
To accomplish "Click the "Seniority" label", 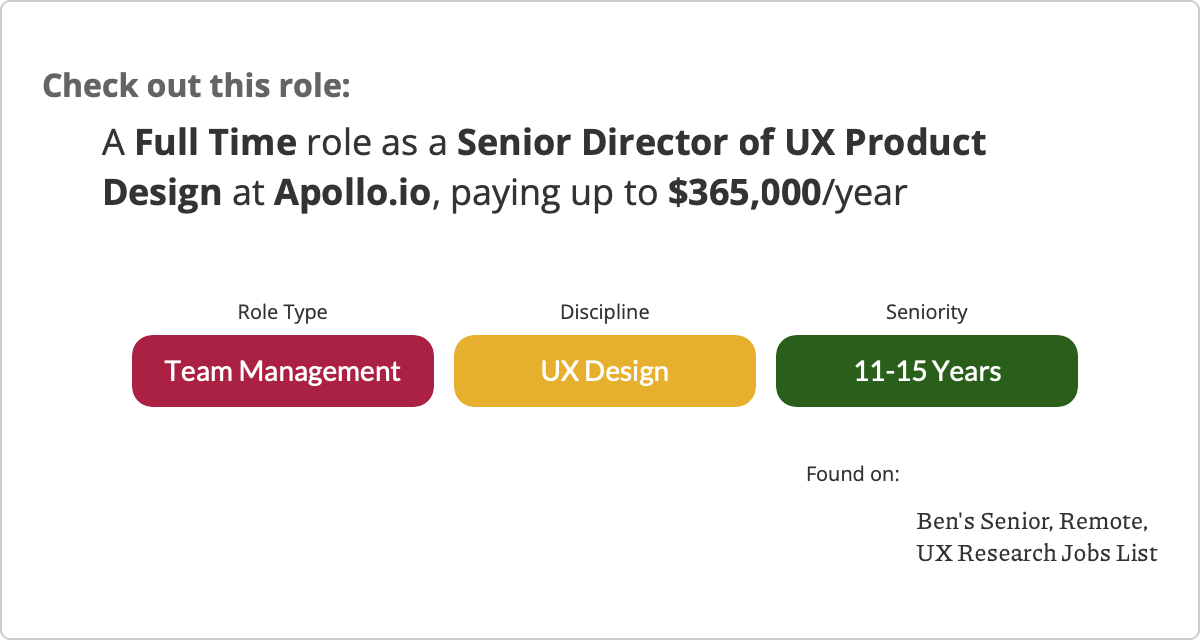I will click(926, 312).
